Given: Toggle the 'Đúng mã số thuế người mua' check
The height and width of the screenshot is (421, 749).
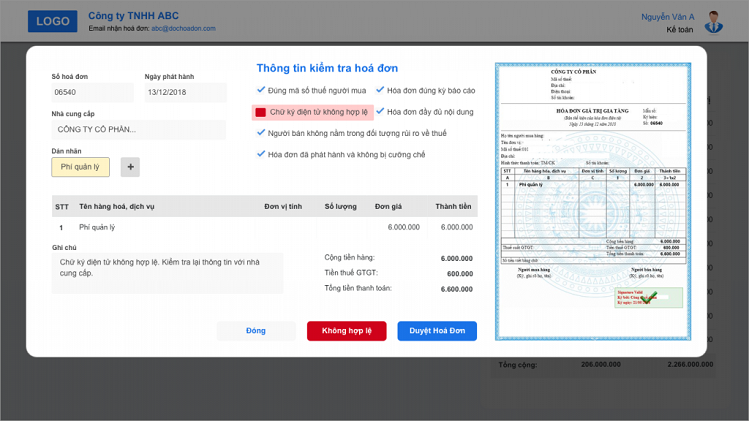Looking at the screenshot, I should [x=261, y=90].
